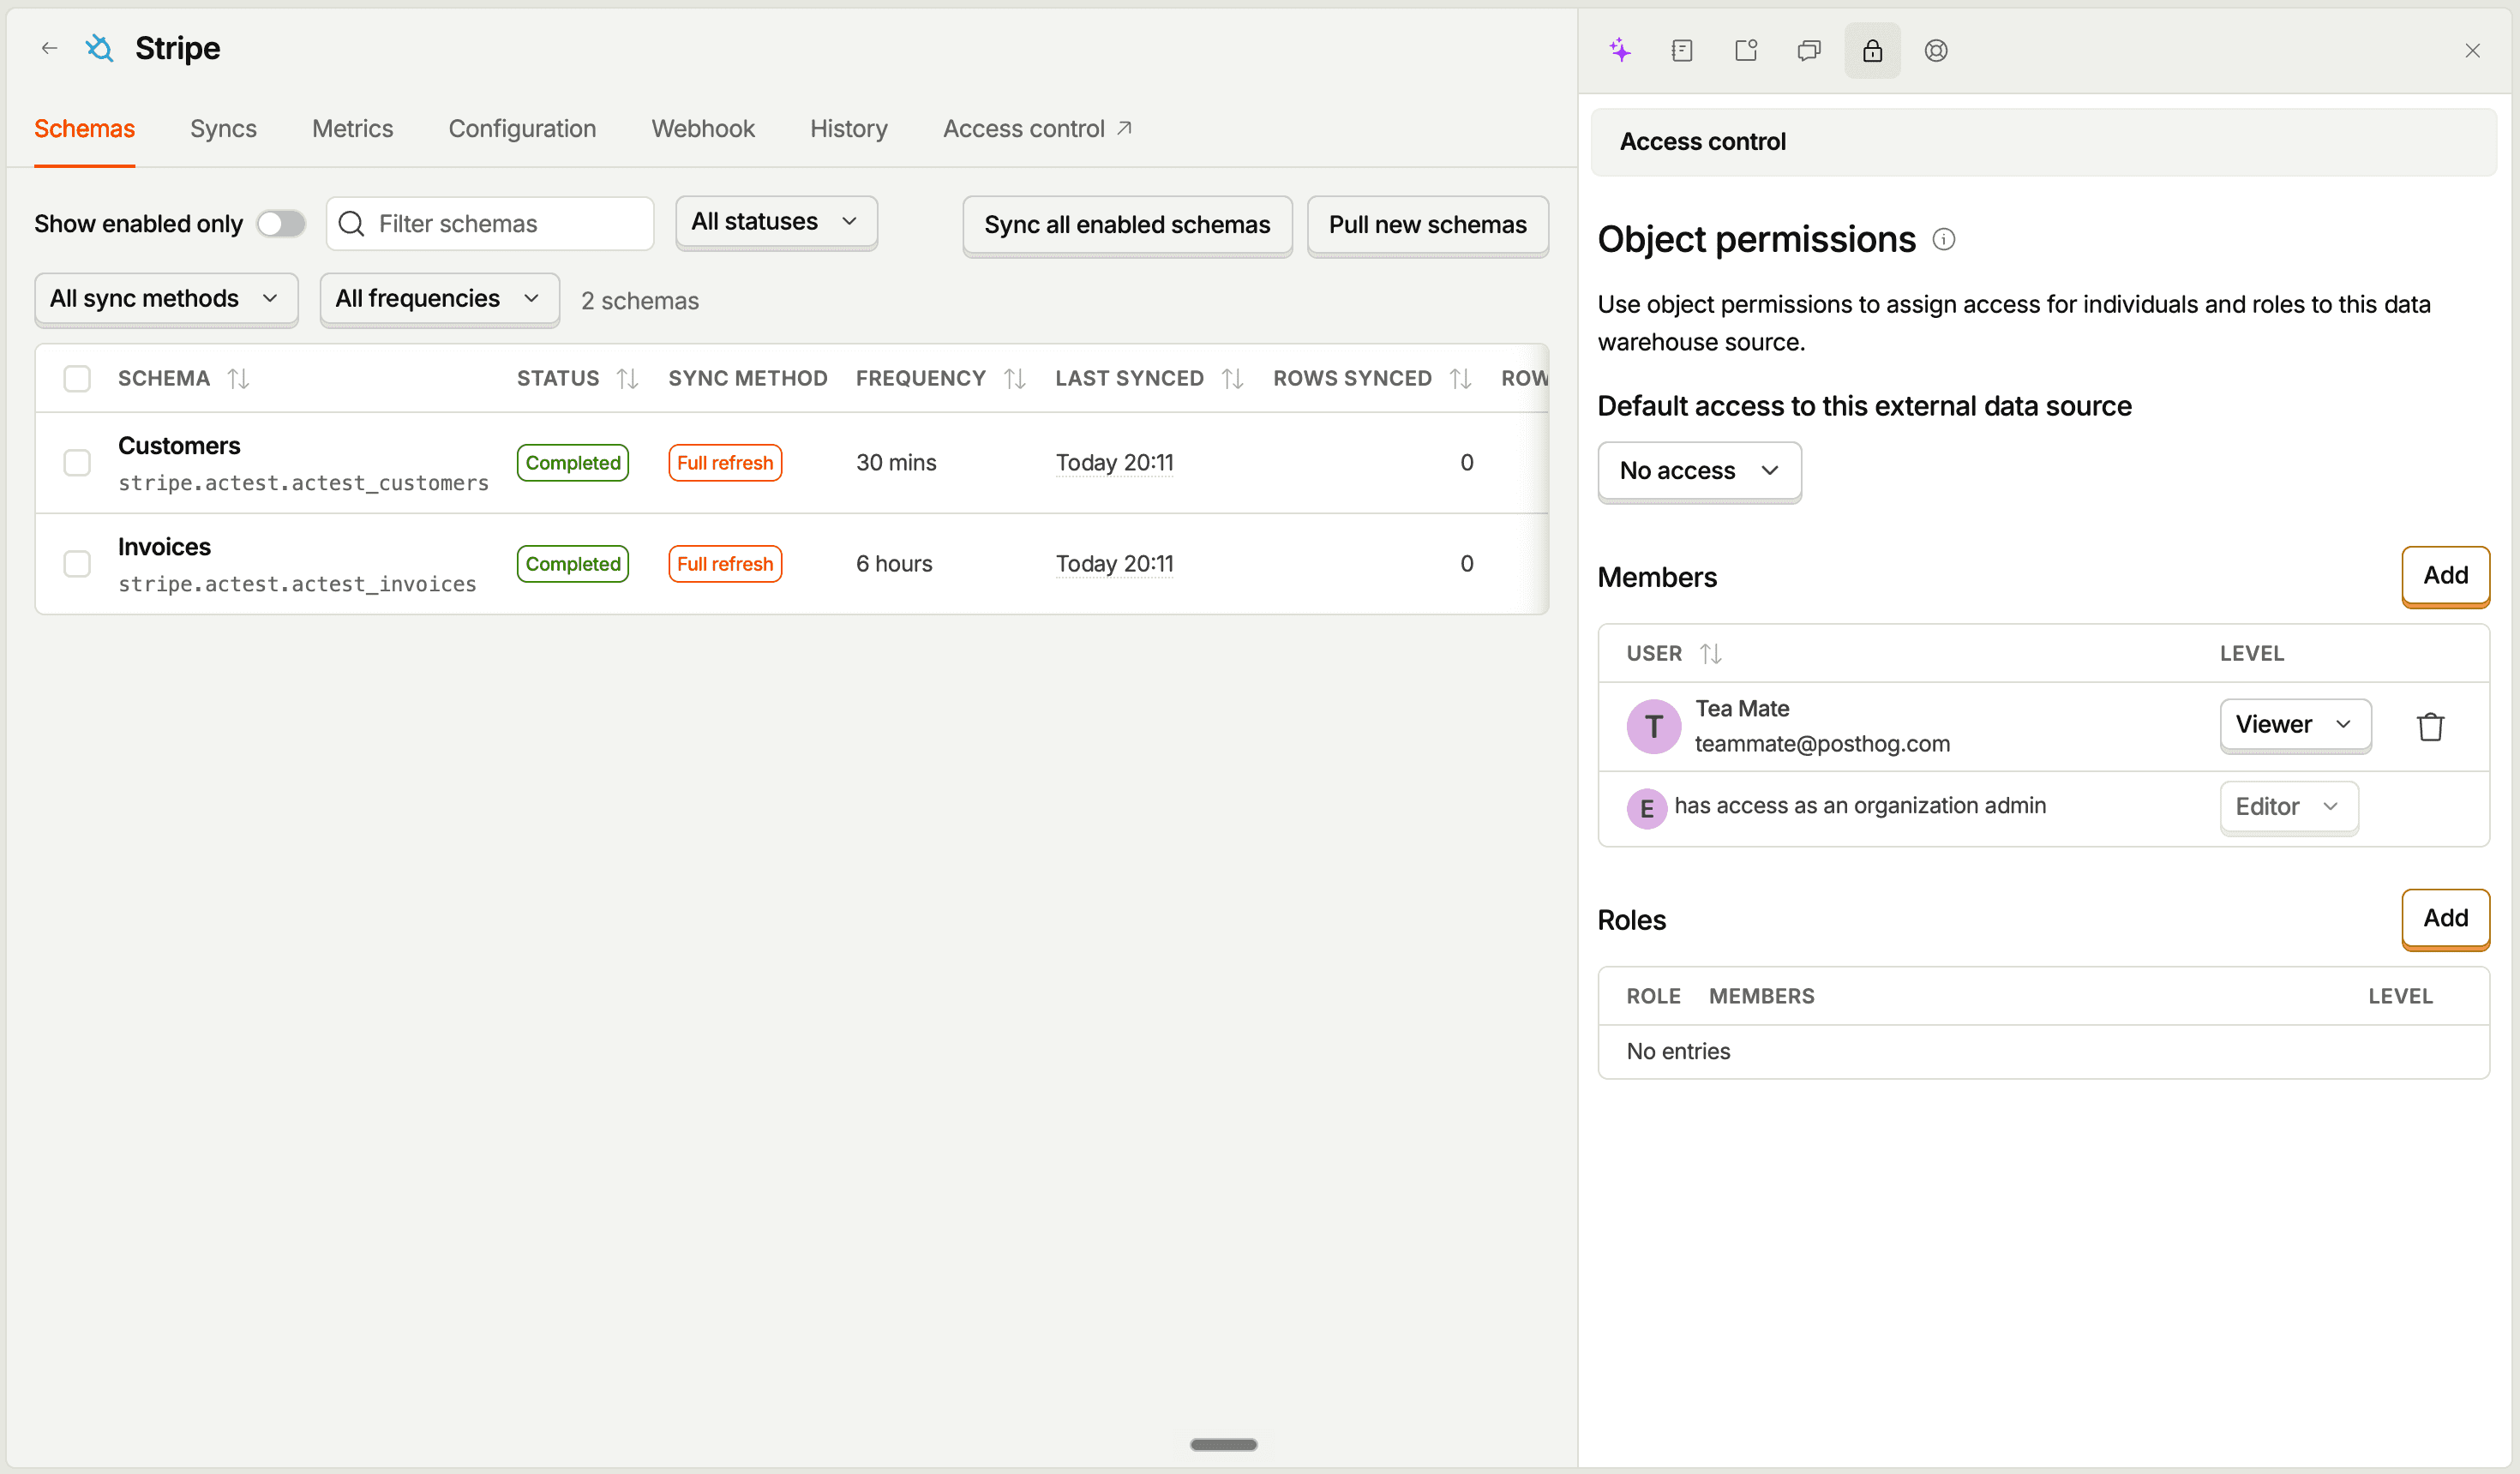Click Customers Today 20:11 timestamp
The image size is (2520, 1474).
(x=1114, y=463)
